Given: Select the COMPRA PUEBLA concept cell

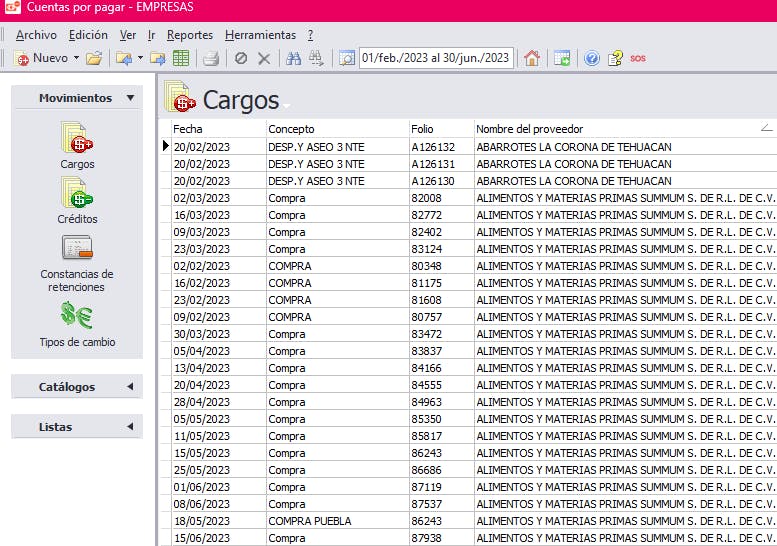Looking at the screenshot, I should [338, 521].
